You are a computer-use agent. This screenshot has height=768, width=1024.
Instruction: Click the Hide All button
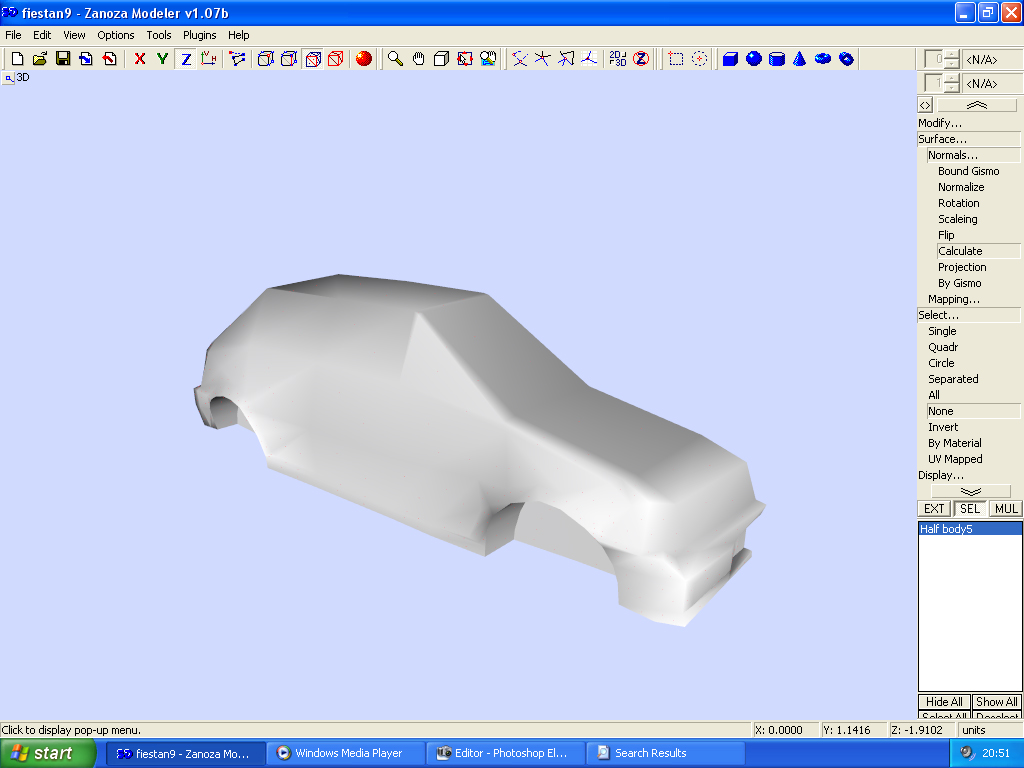pos(943,702)
